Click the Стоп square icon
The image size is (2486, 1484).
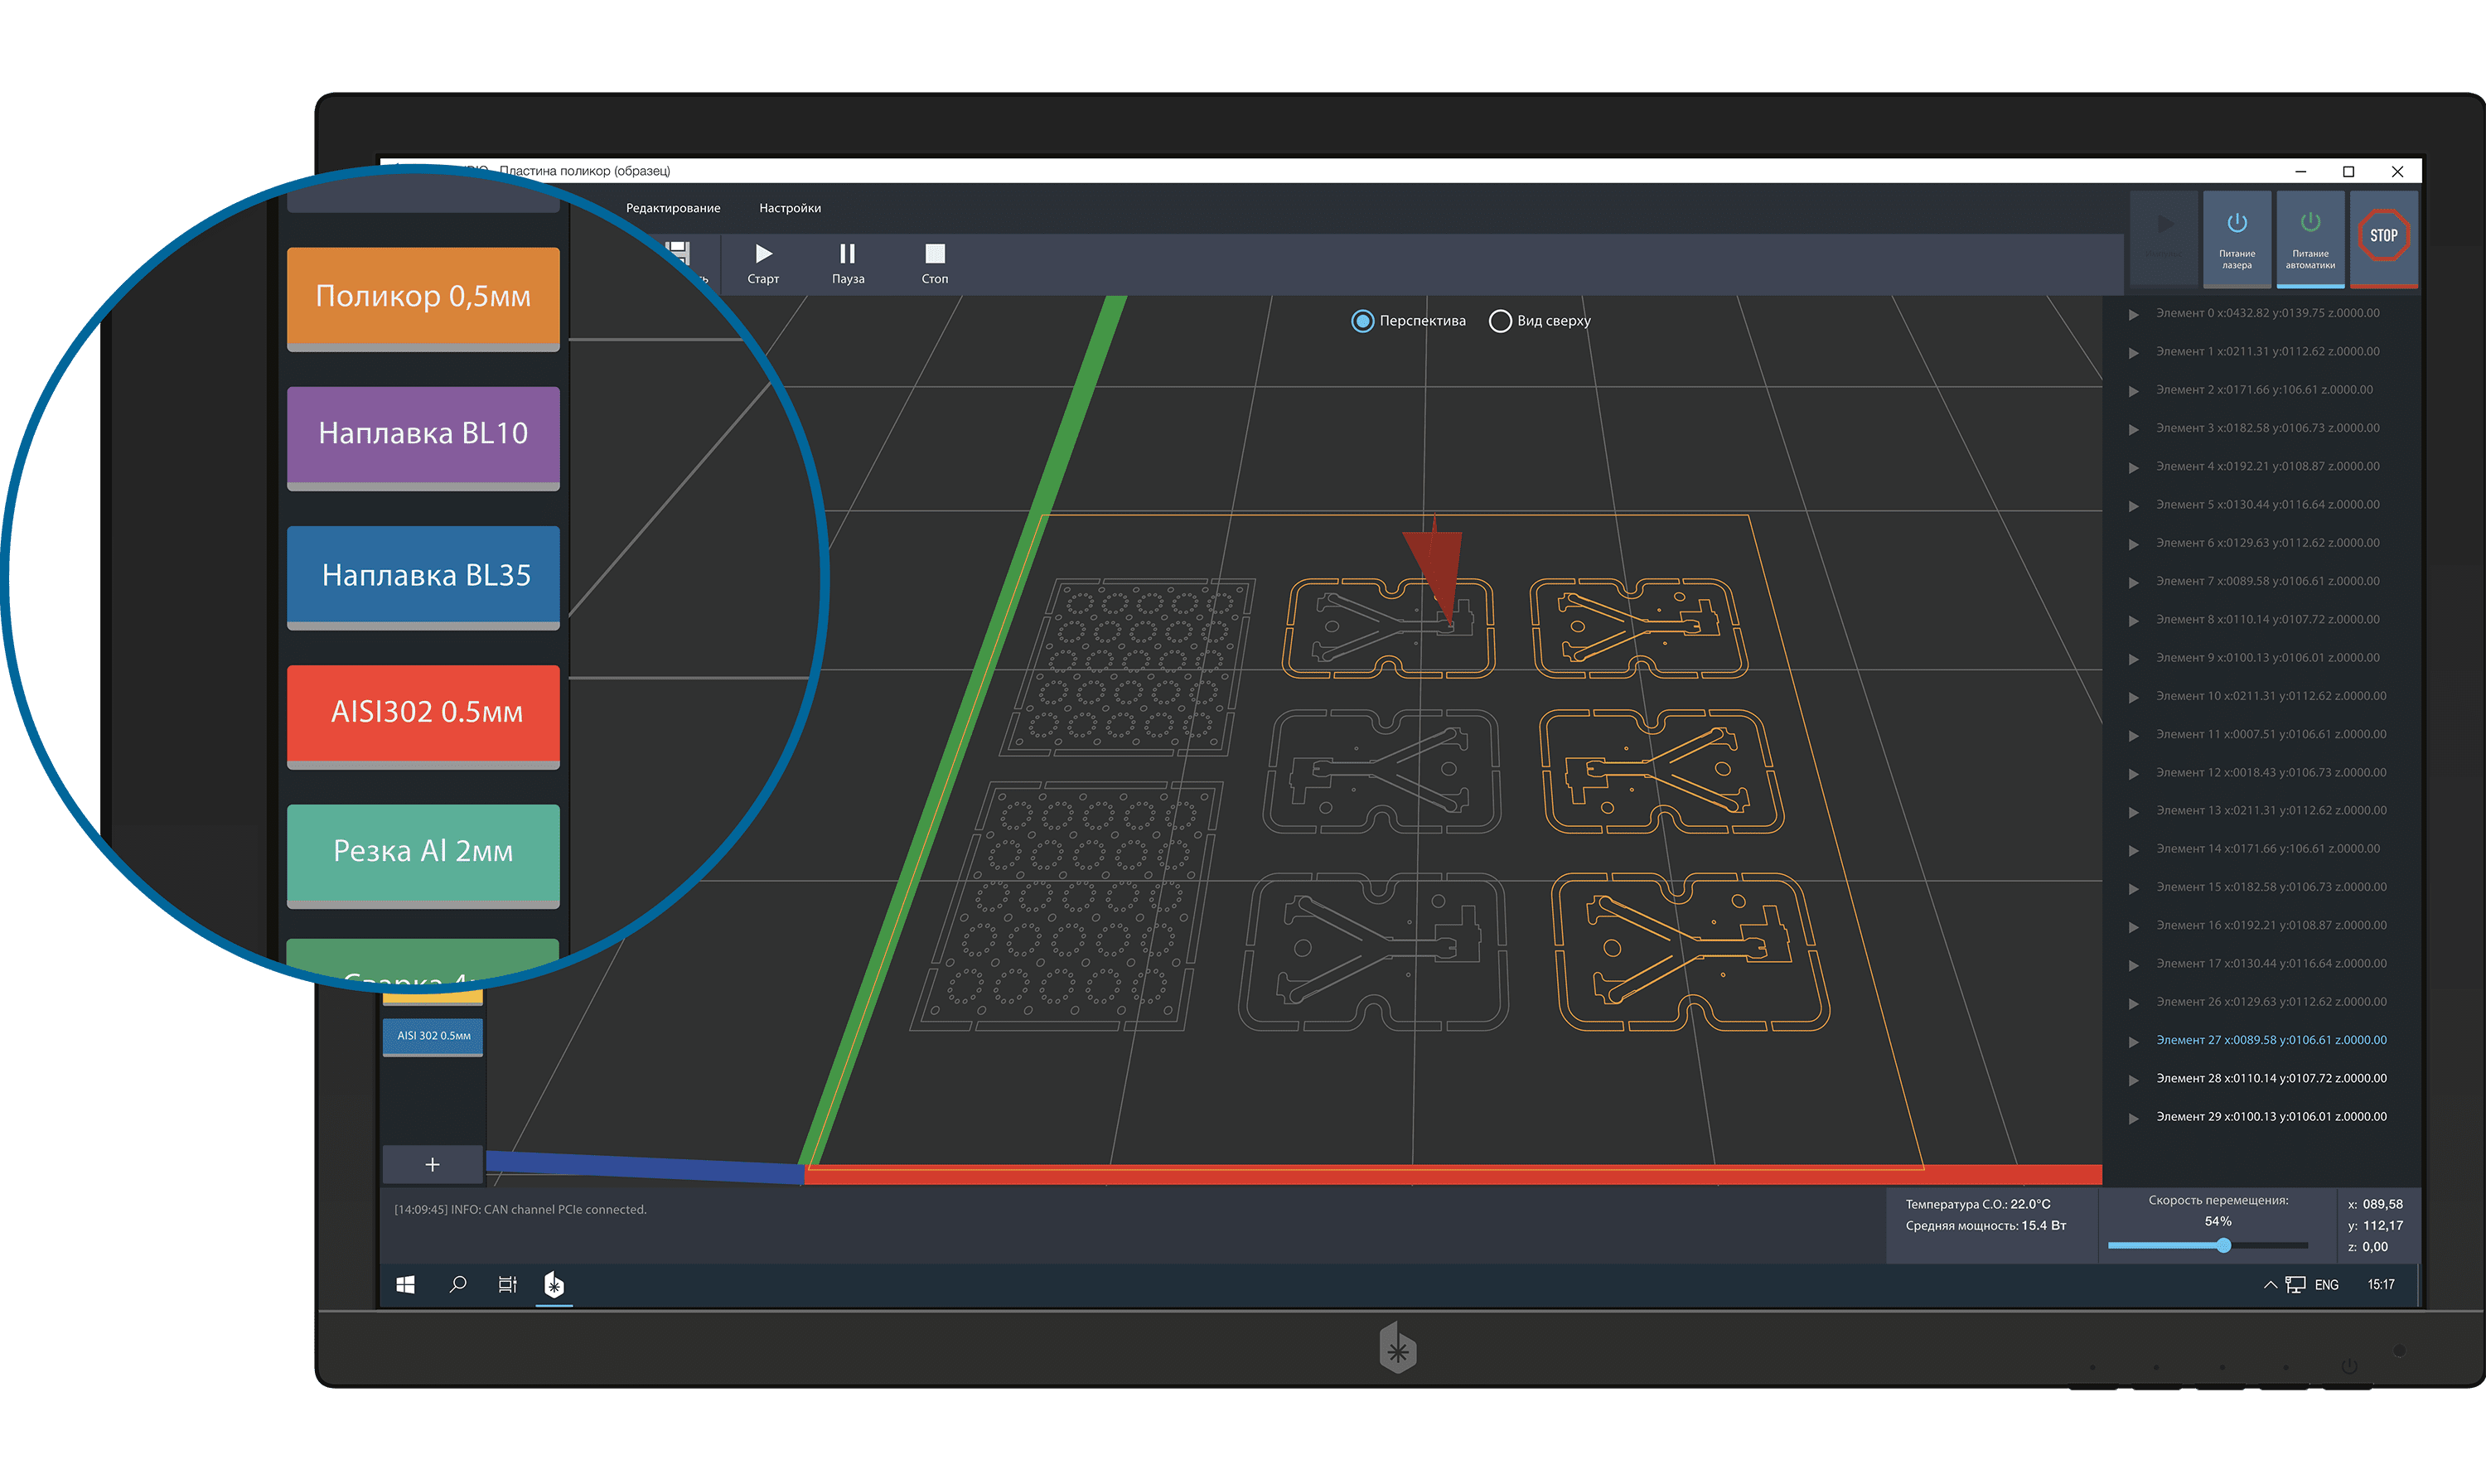click(934, 253)
